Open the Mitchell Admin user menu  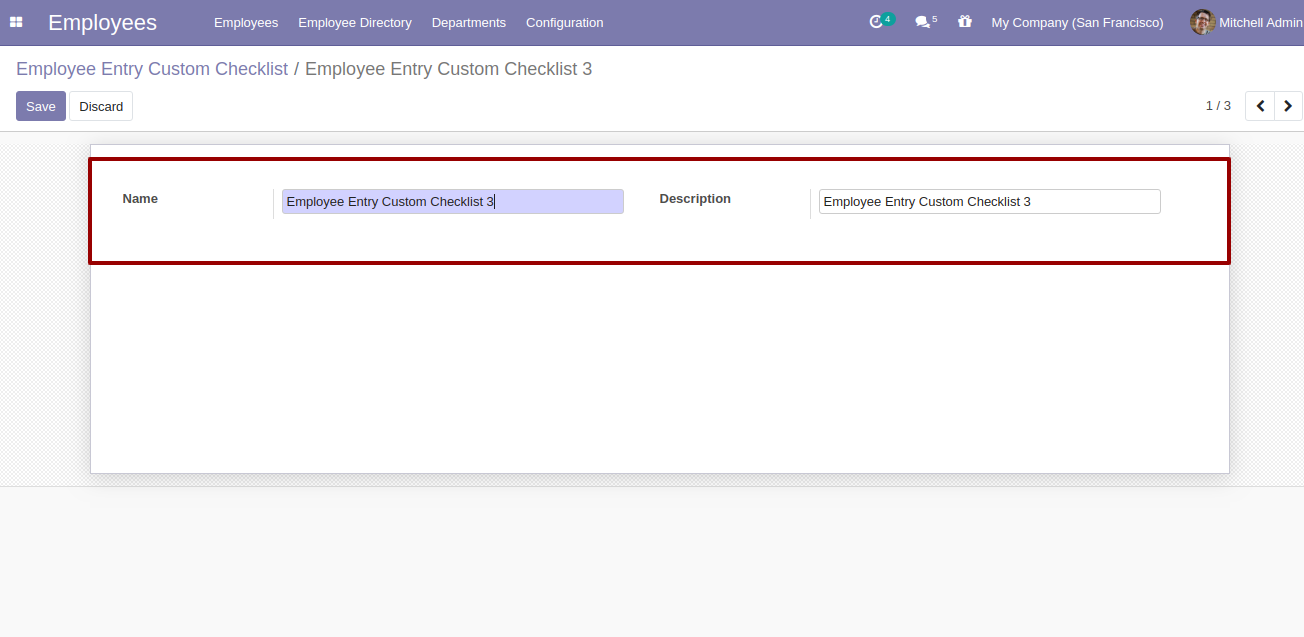click(1246, 22)
